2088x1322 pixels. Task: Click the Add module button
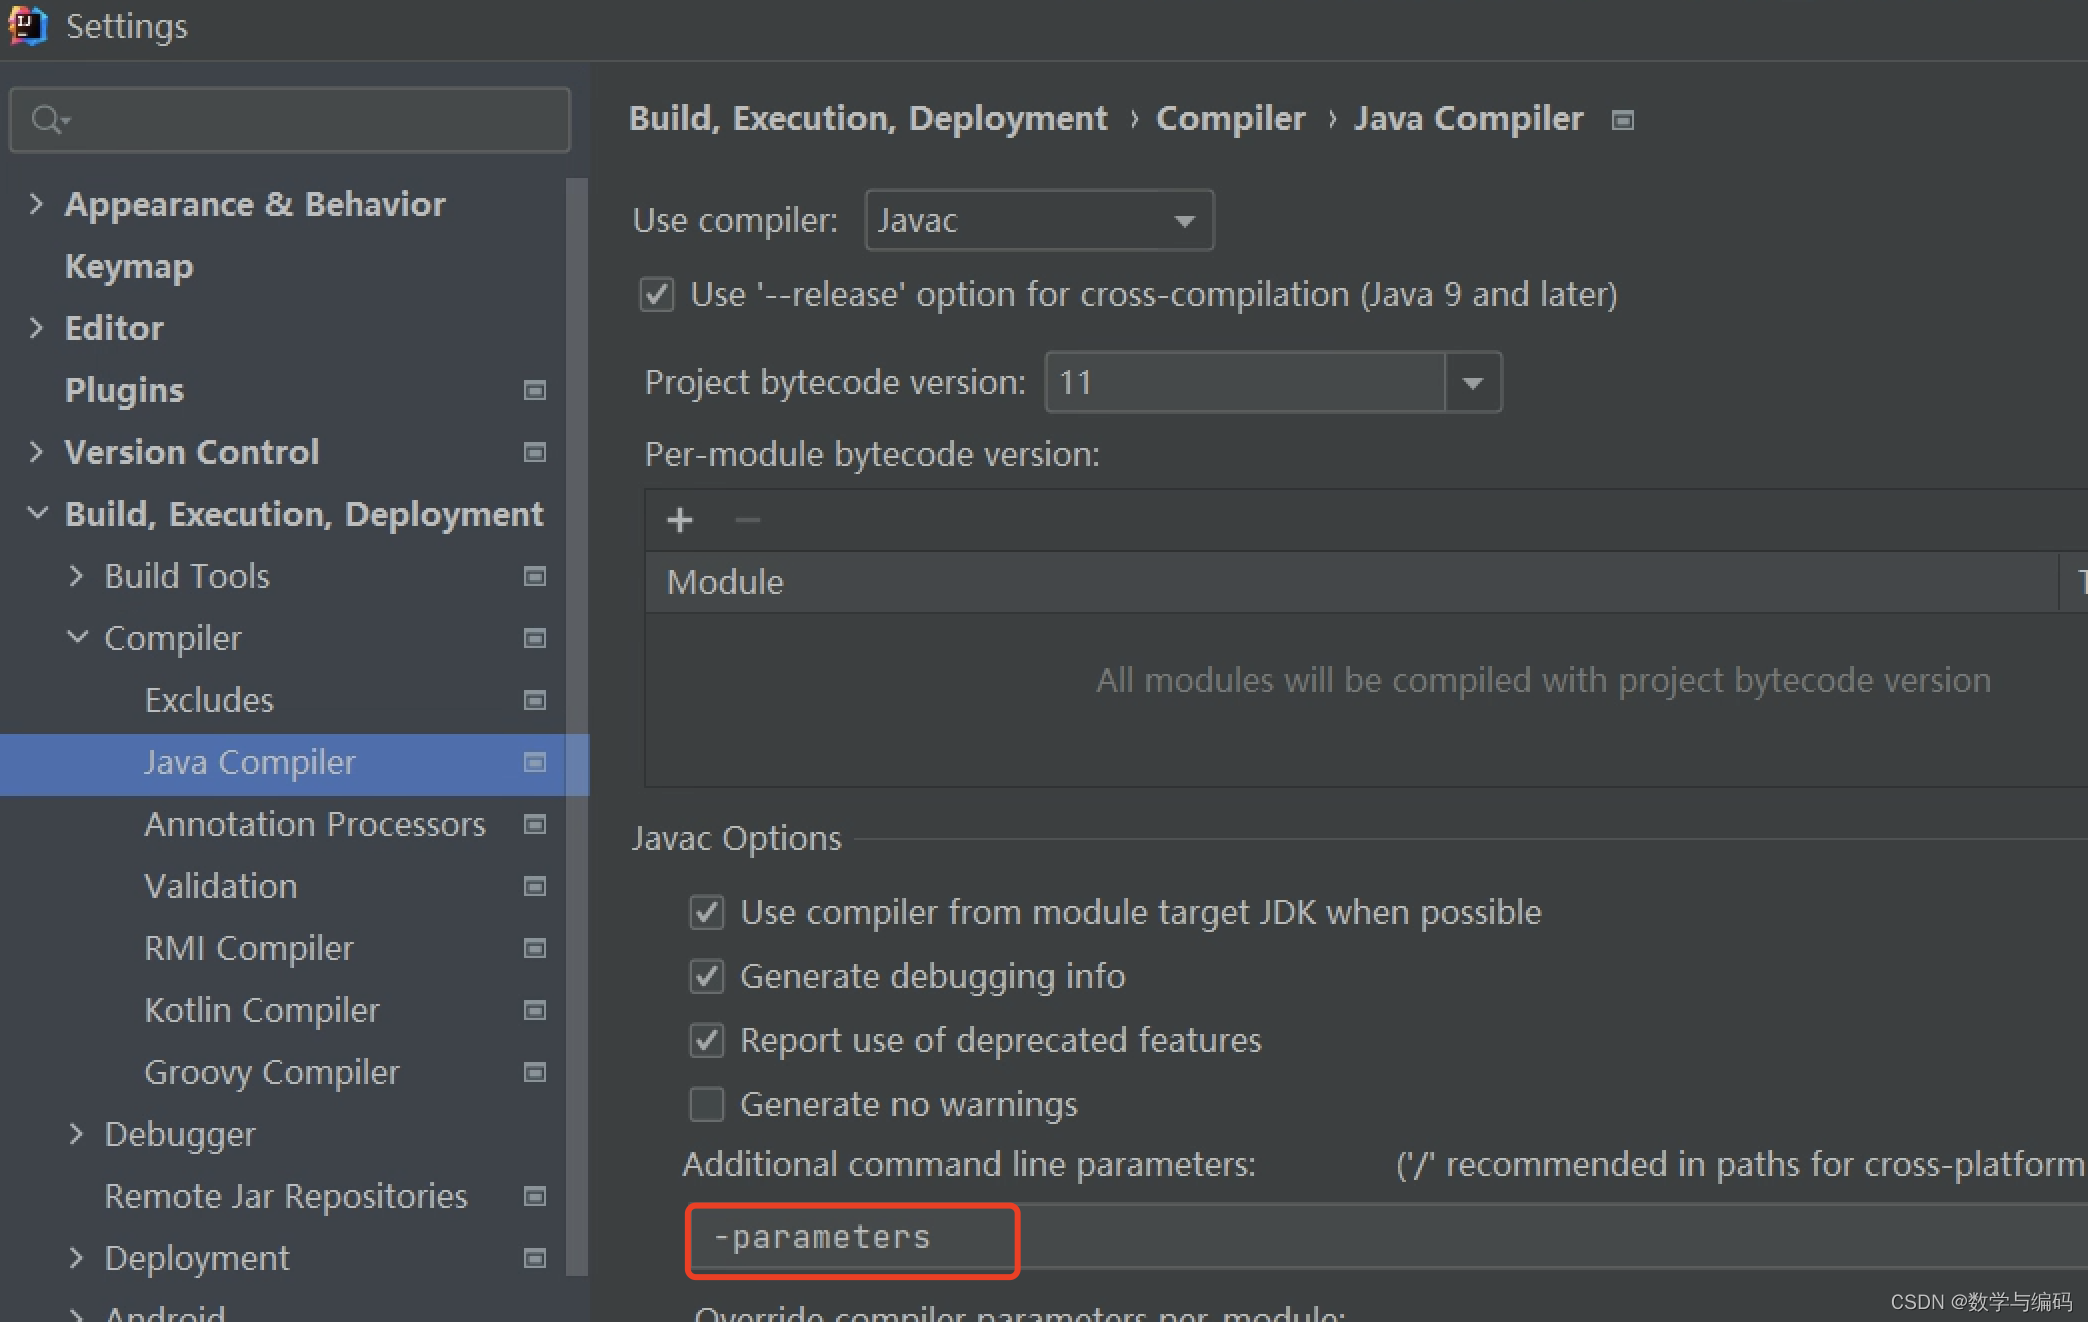(680, 519)
